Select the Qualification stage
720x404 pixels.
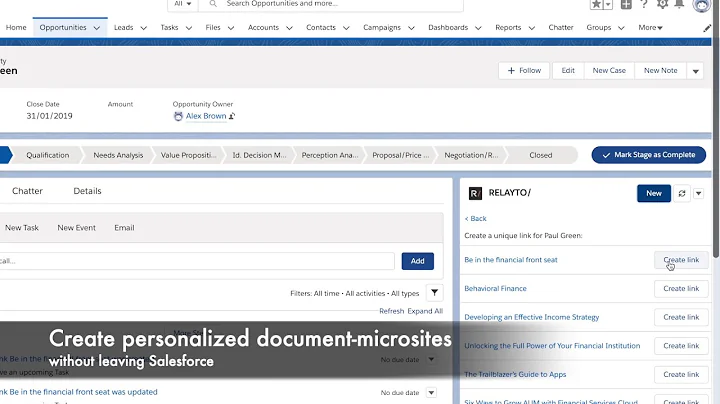click(x=47, y=155)
